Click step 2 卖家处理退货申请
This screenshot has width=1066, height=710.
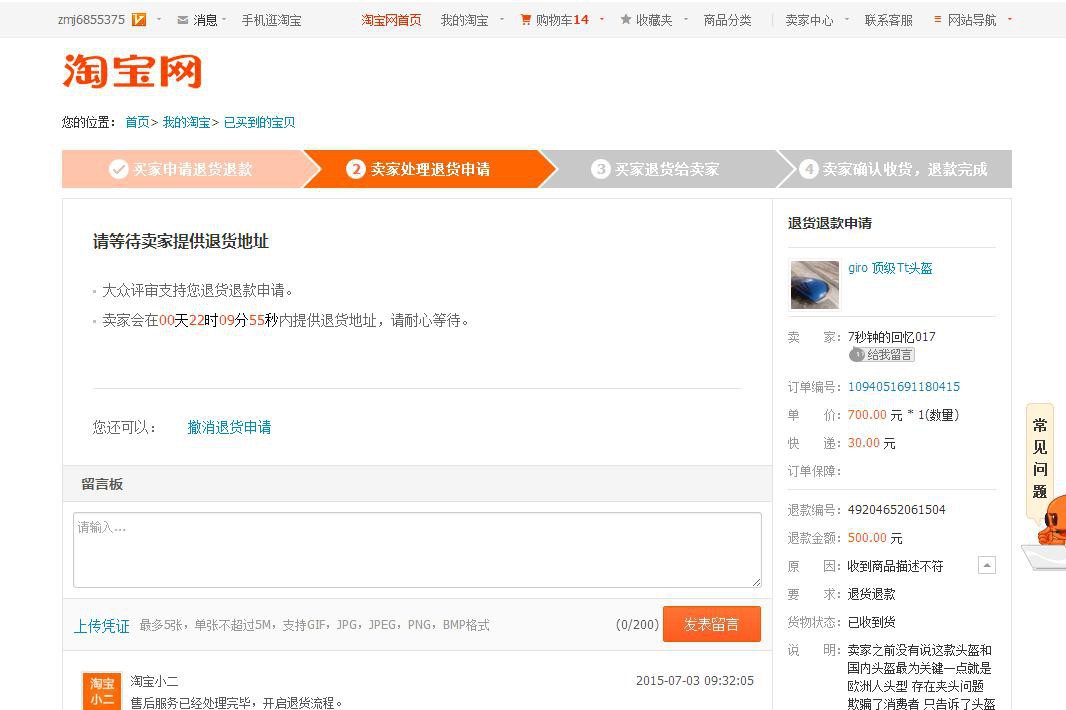(430, 169)
